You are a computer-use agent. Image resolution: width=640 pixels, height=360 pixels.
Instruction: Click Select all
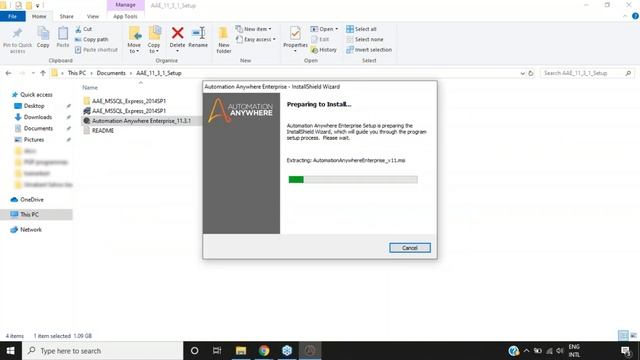[x=362, y=29]
